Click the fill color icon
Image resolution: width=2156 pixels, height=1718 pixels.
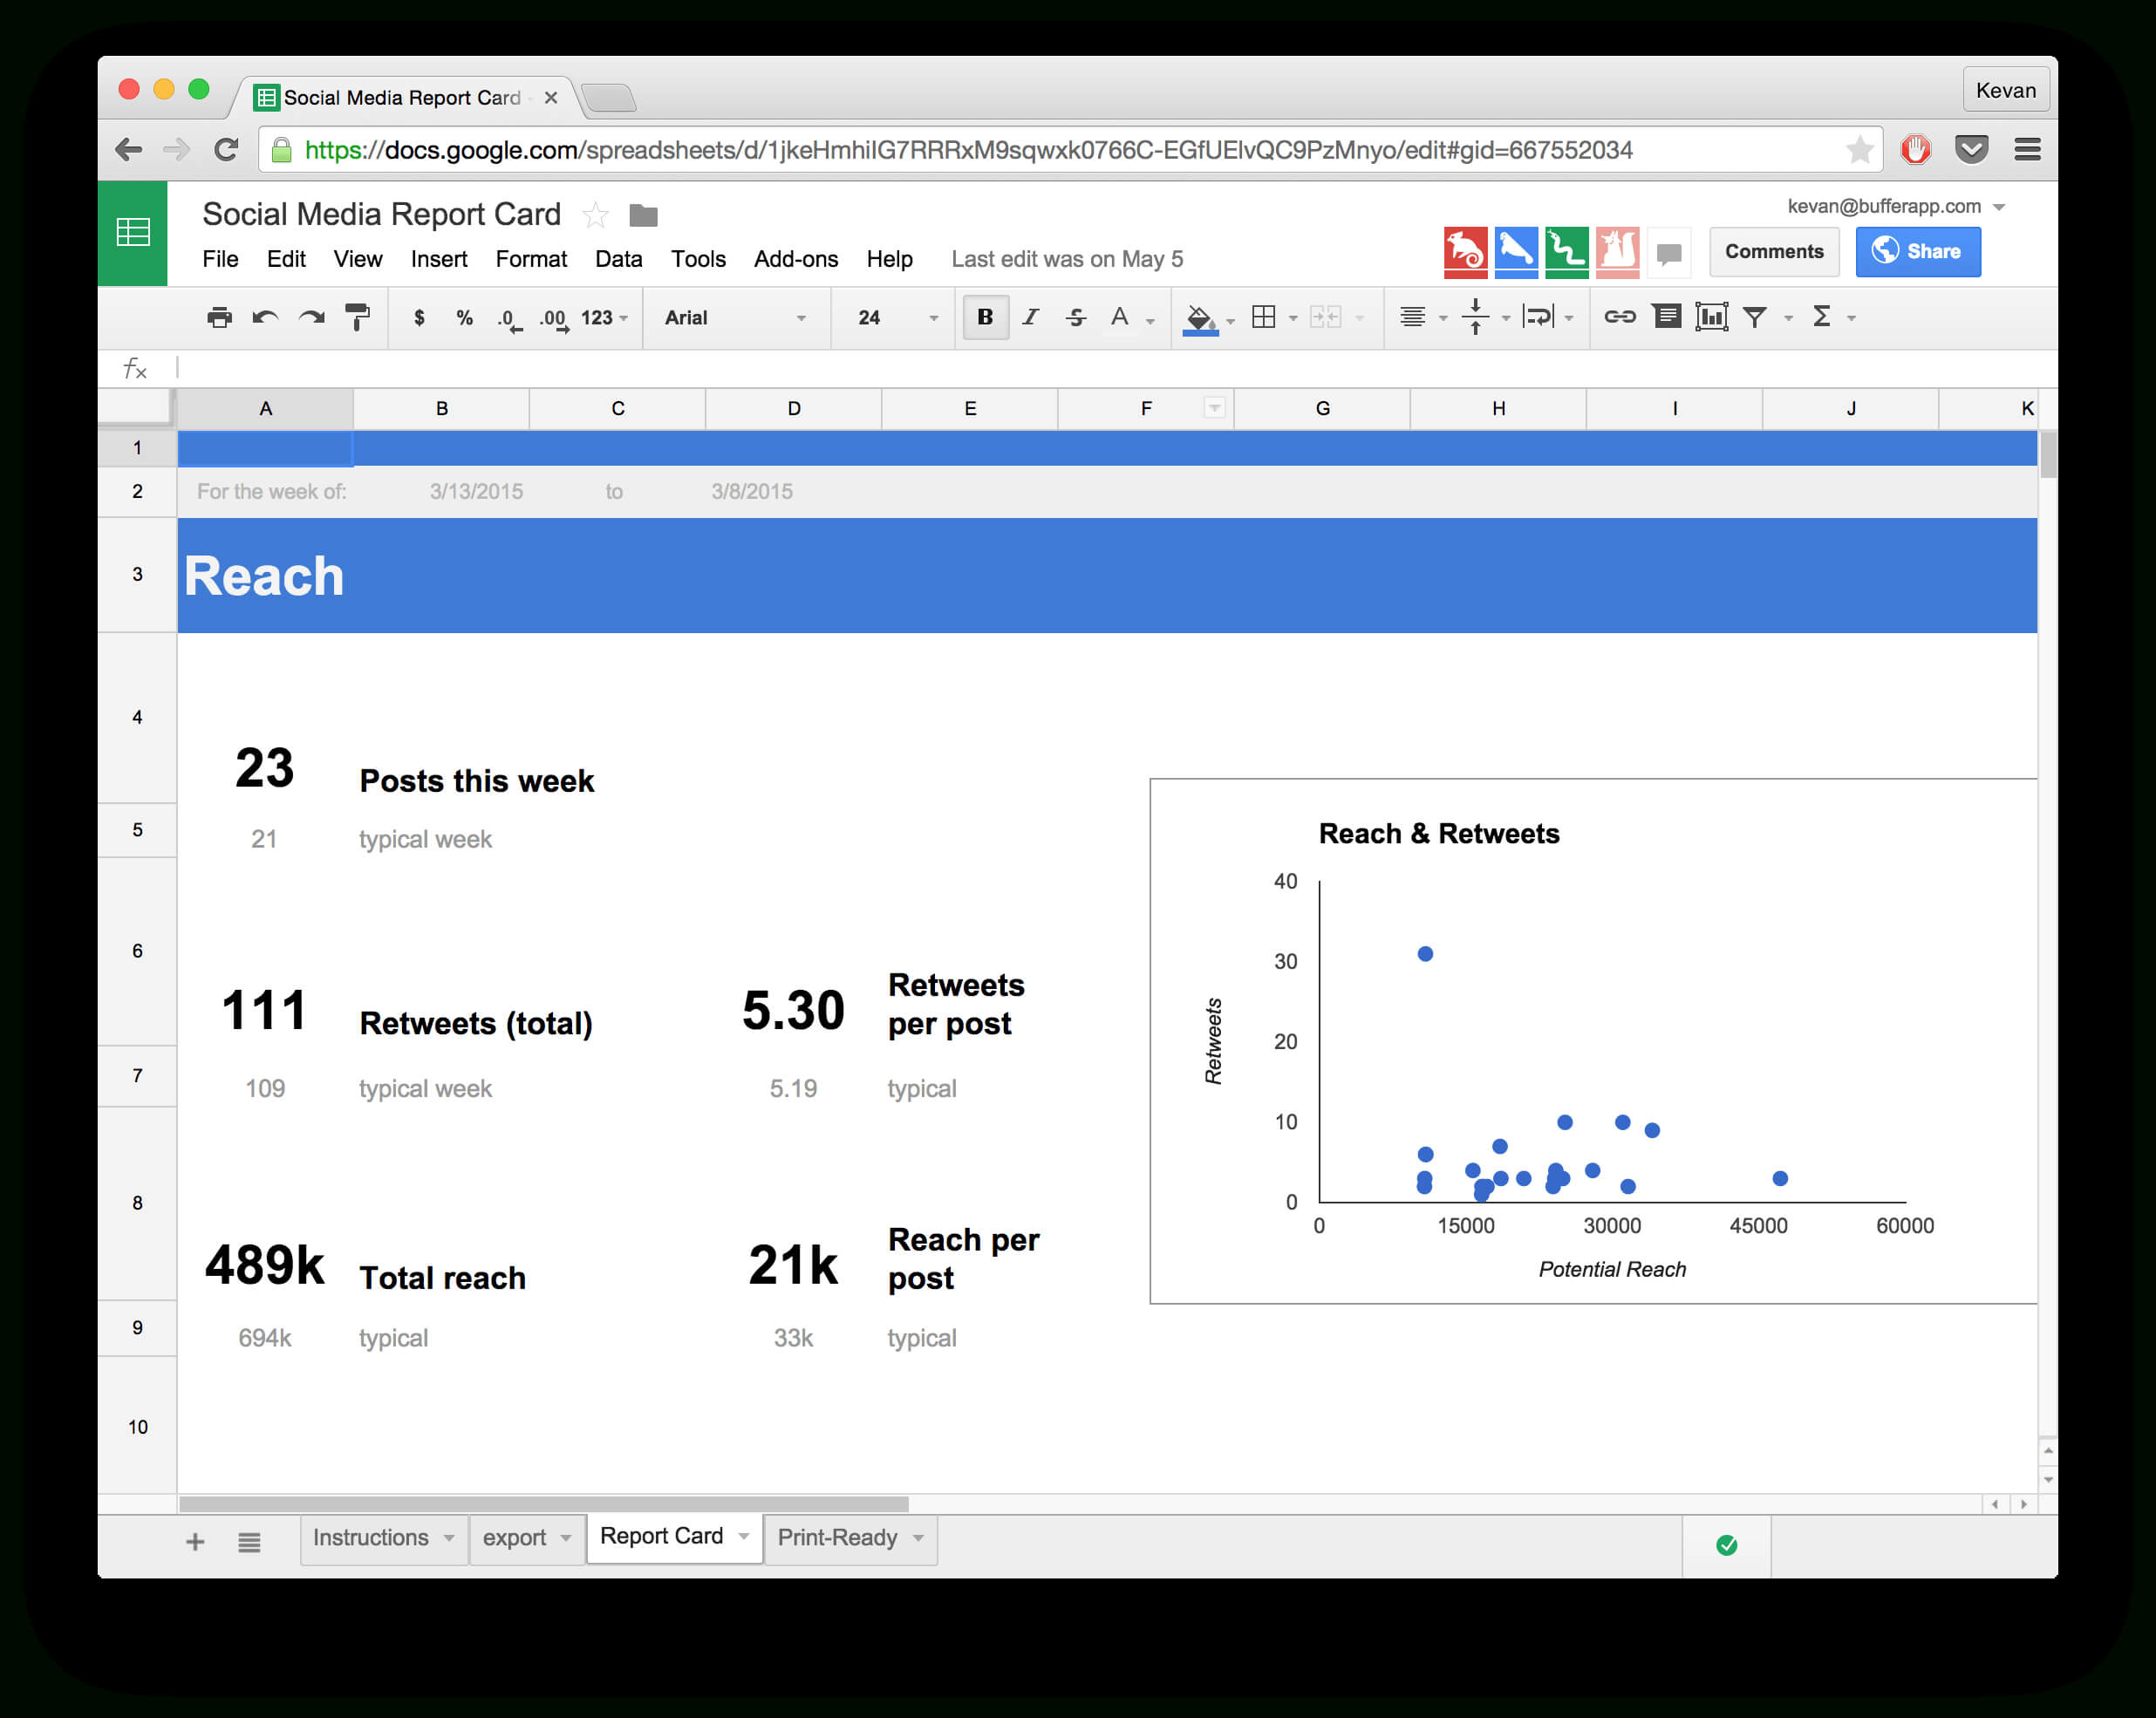[1201, 317]
